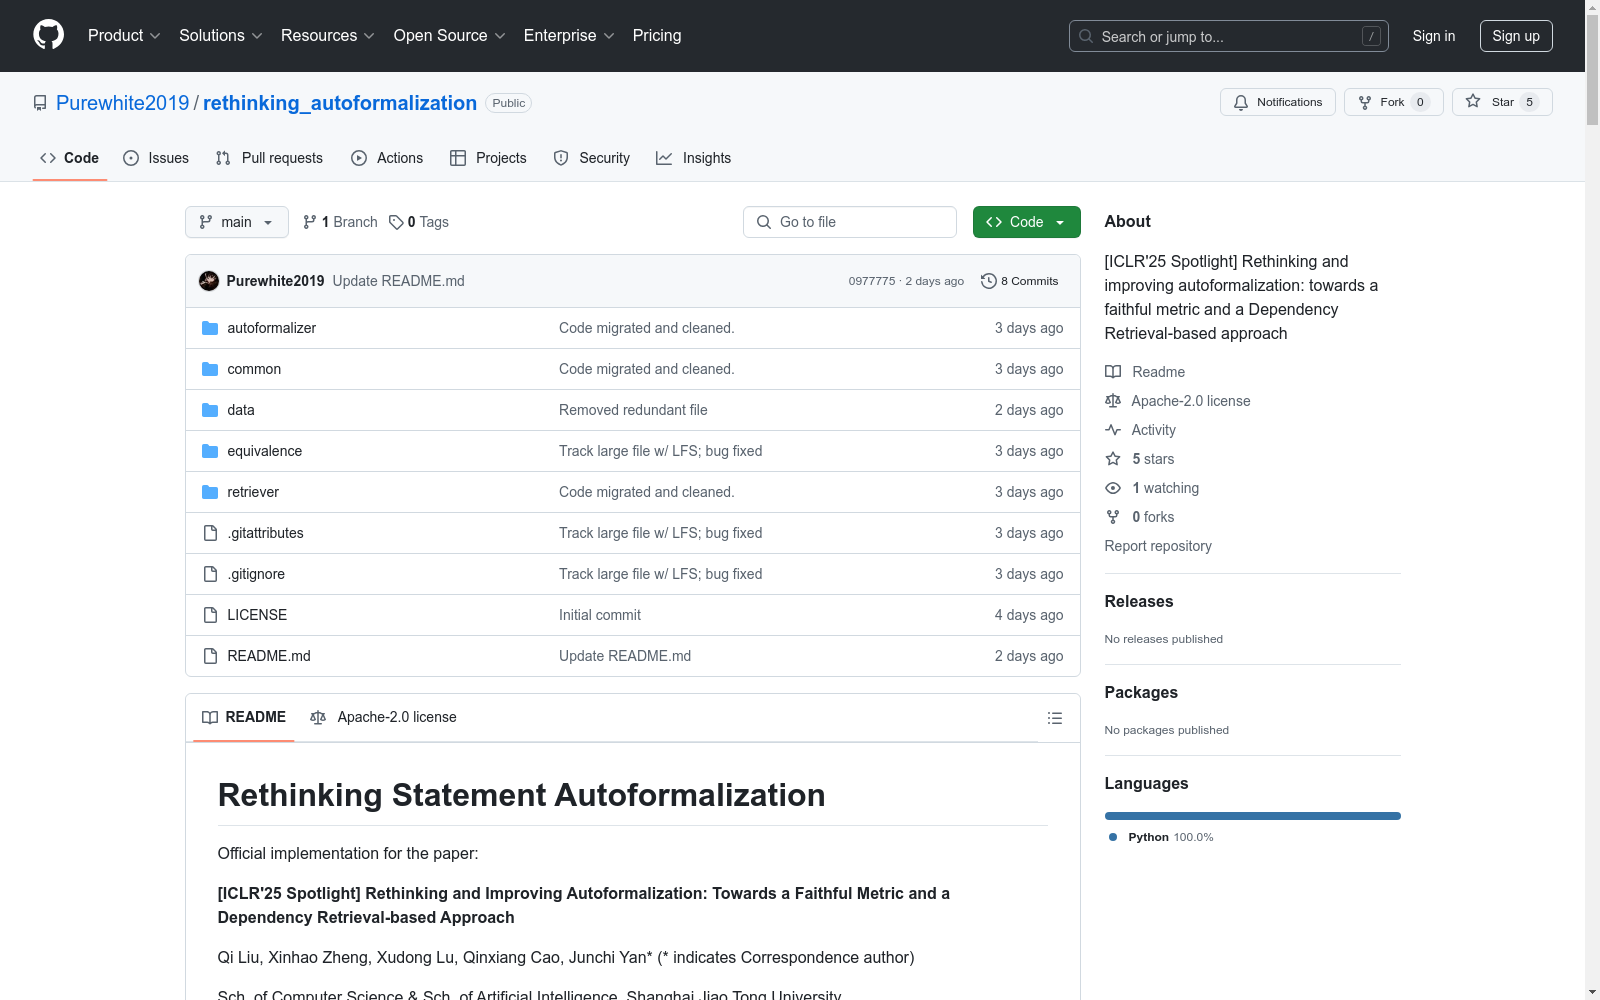Click Report repository link
1600x1000 pixels.
click(1158, 546)
